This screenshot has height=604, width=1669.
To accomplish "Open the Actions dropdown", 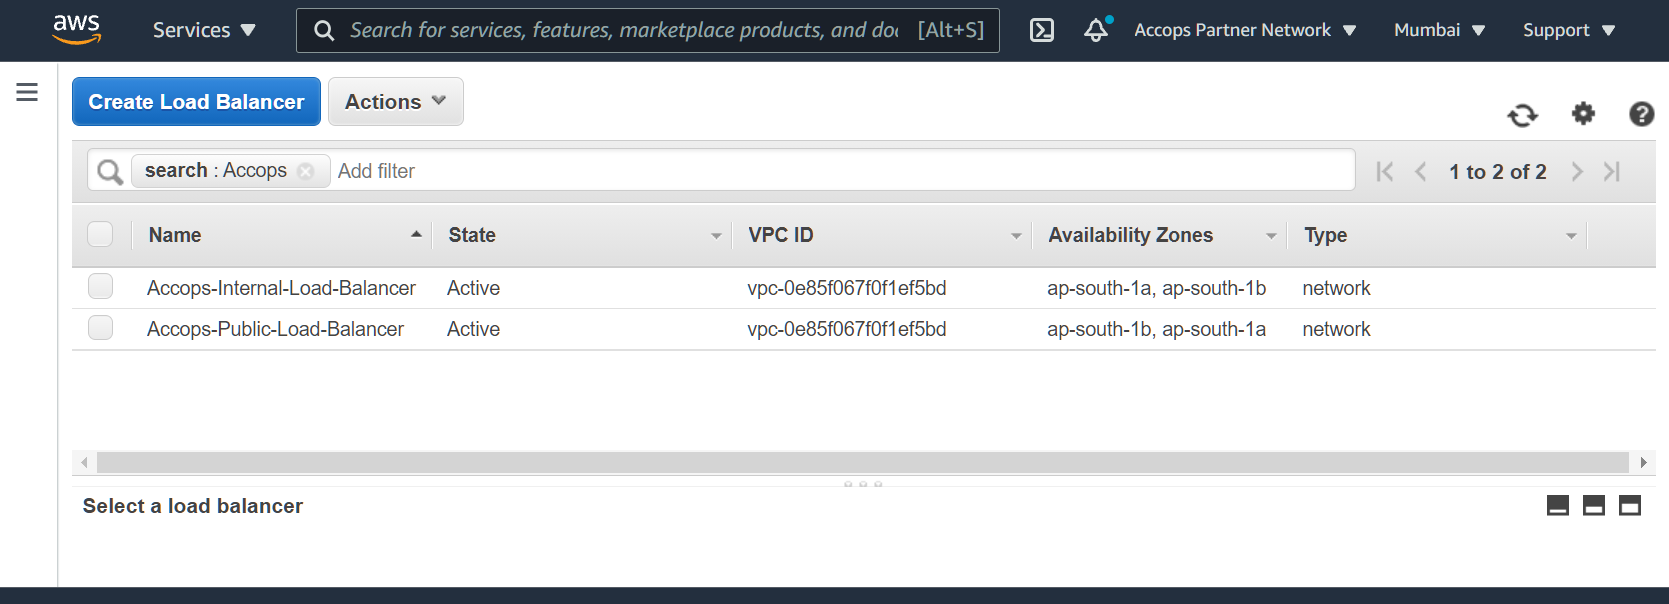I will pos(395,102).
